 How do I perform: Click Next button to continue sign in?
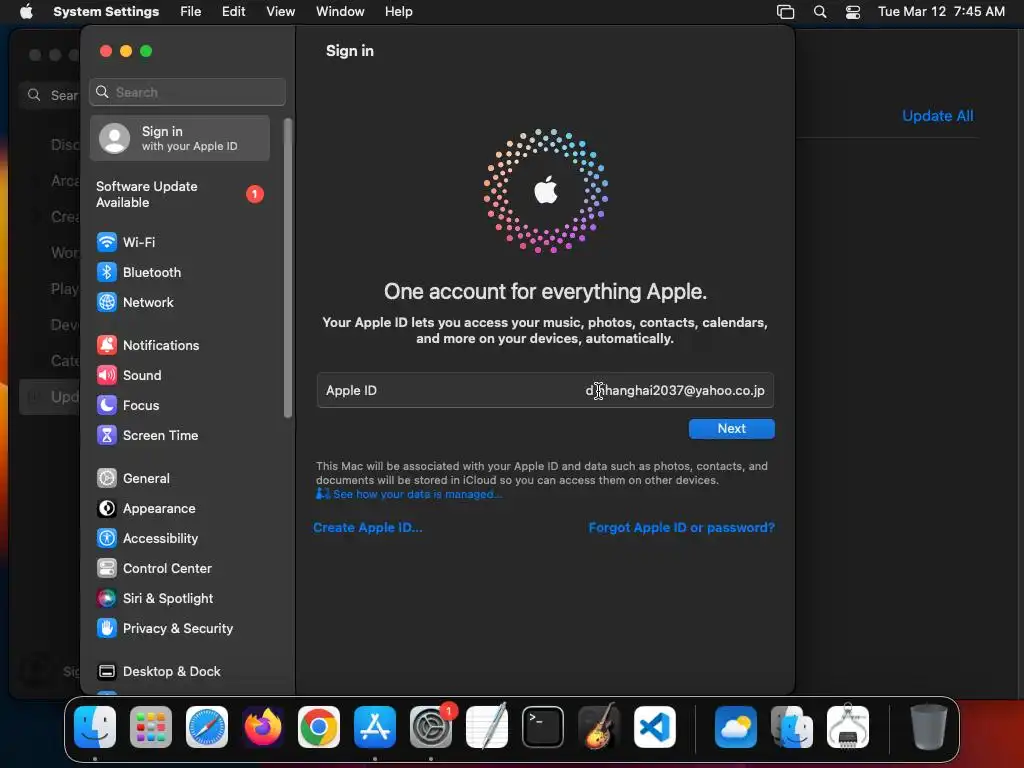(731, 428)
